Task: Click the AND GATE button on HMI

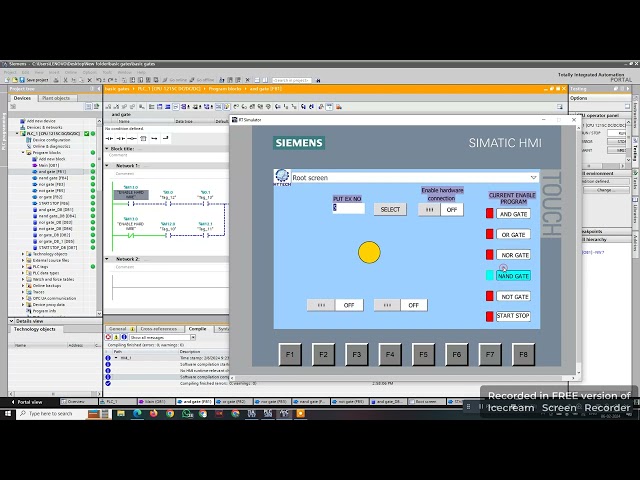Action: (513, 214)
